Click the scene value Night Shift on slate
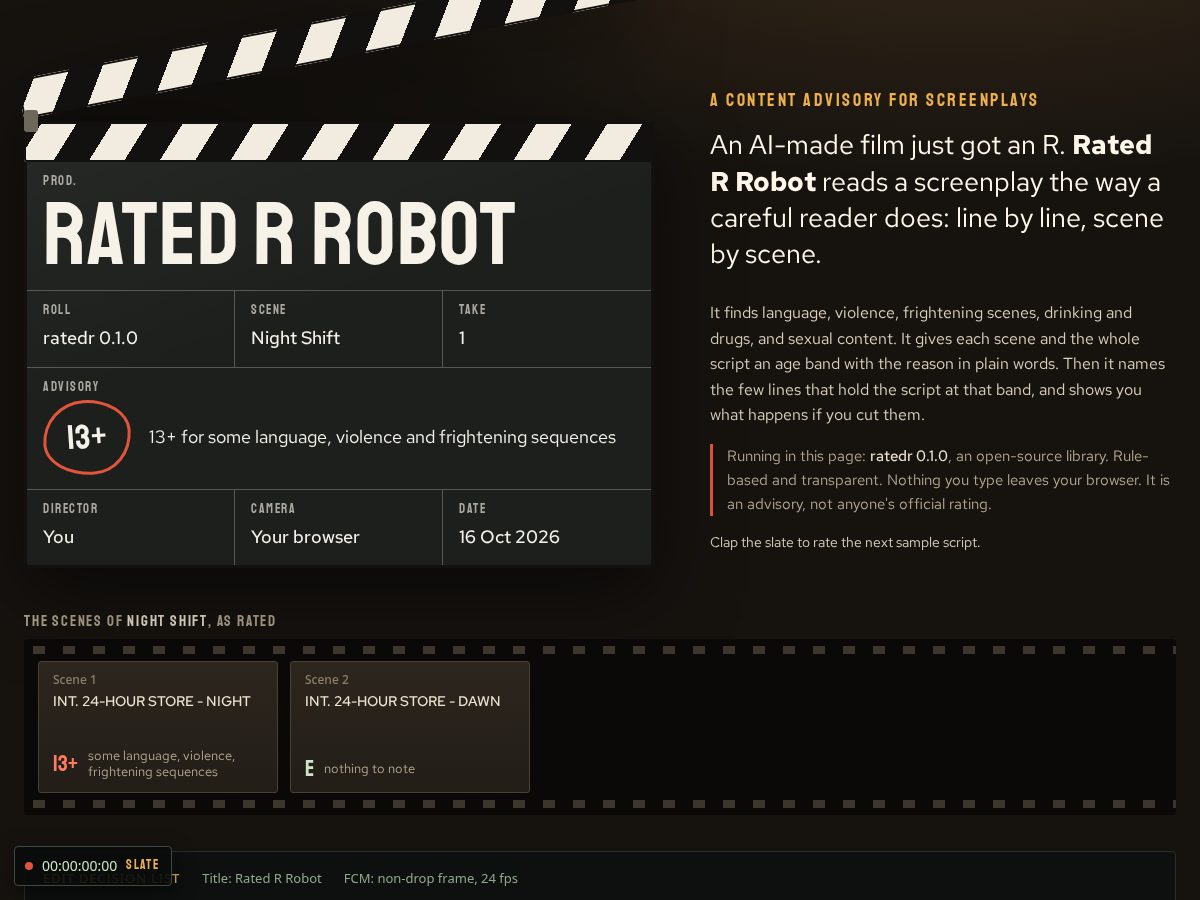This screenshot has height=900, width=1200. tap(295, 338)
